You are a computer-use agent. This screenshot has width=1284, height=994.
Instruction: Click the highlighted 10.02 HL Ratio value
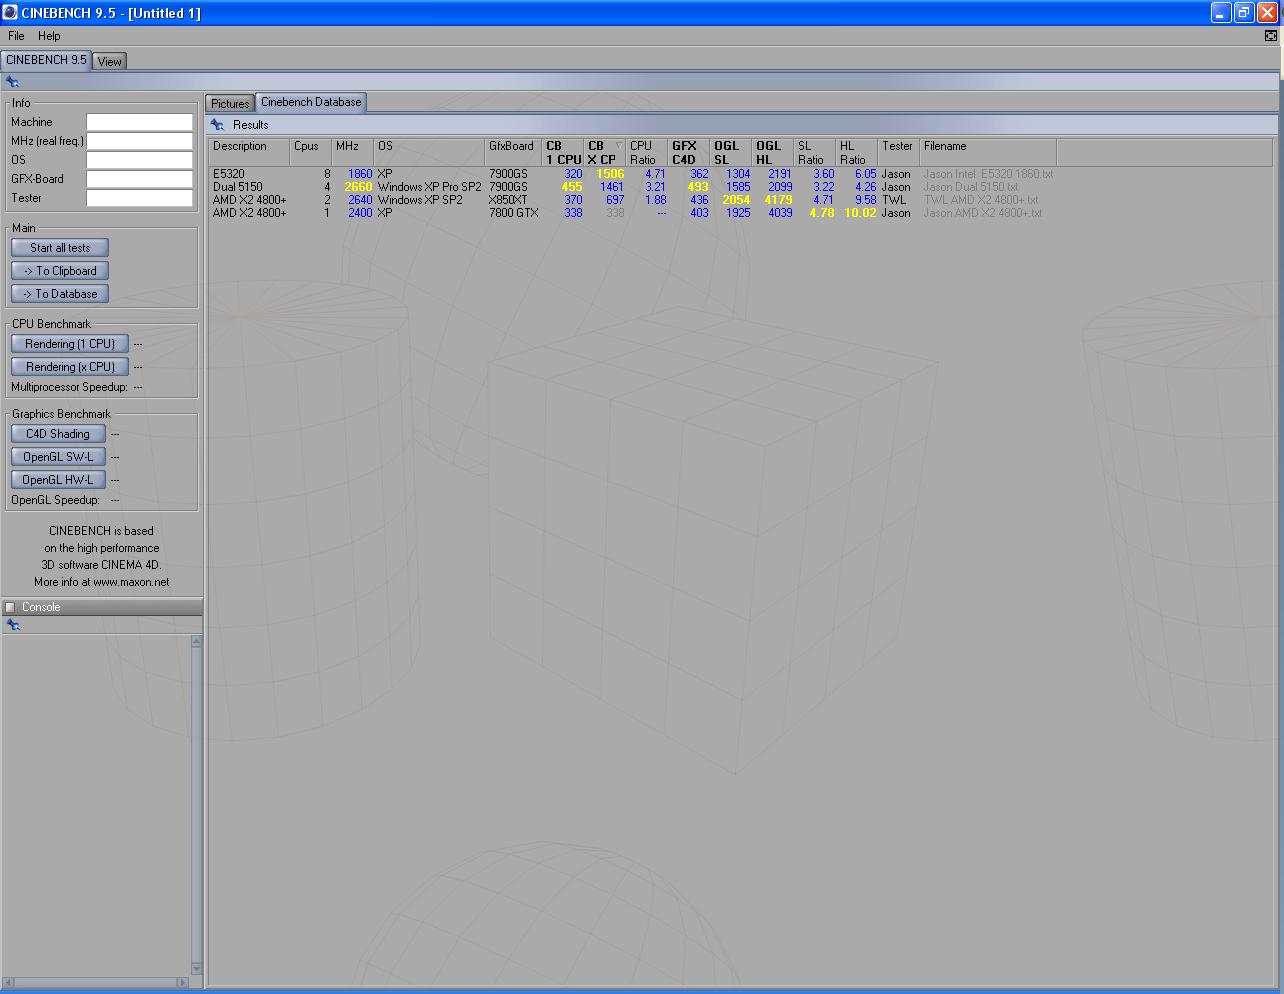(860, 213)
